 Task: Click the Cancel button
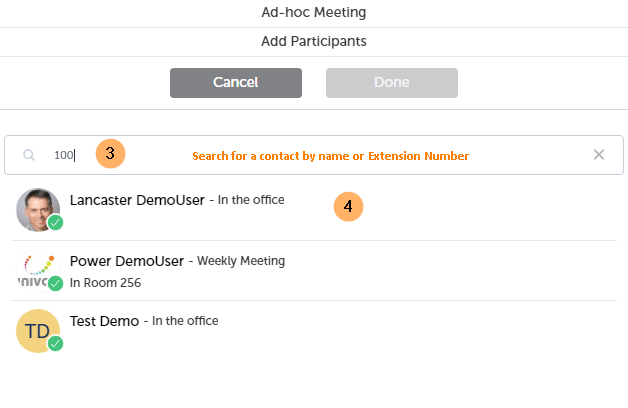pyautogui.click(x=236, y=83)
